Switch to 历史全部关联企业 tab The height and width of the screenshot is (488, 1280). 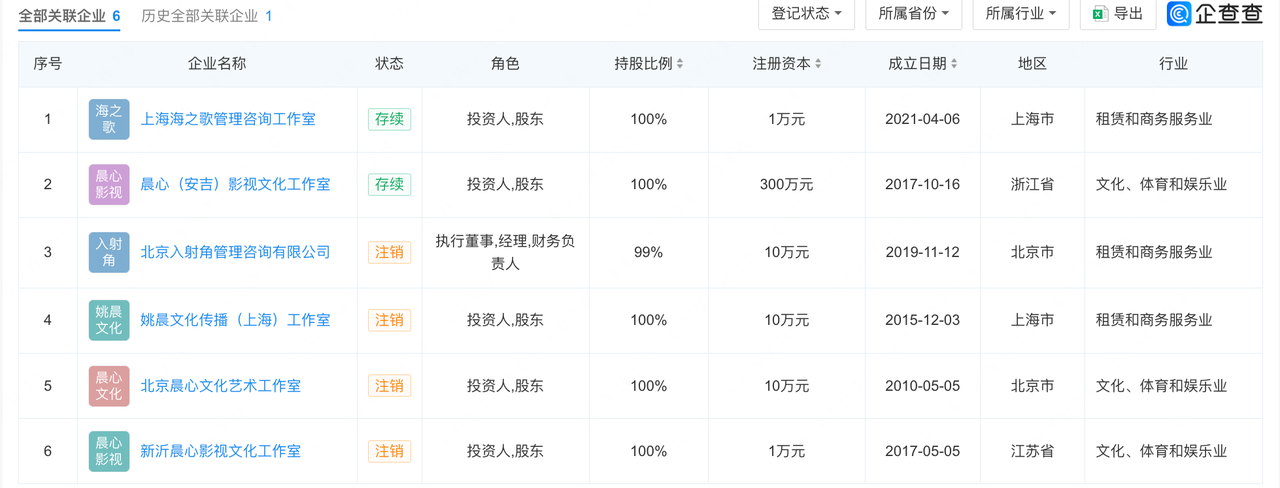tap(207, 16)
